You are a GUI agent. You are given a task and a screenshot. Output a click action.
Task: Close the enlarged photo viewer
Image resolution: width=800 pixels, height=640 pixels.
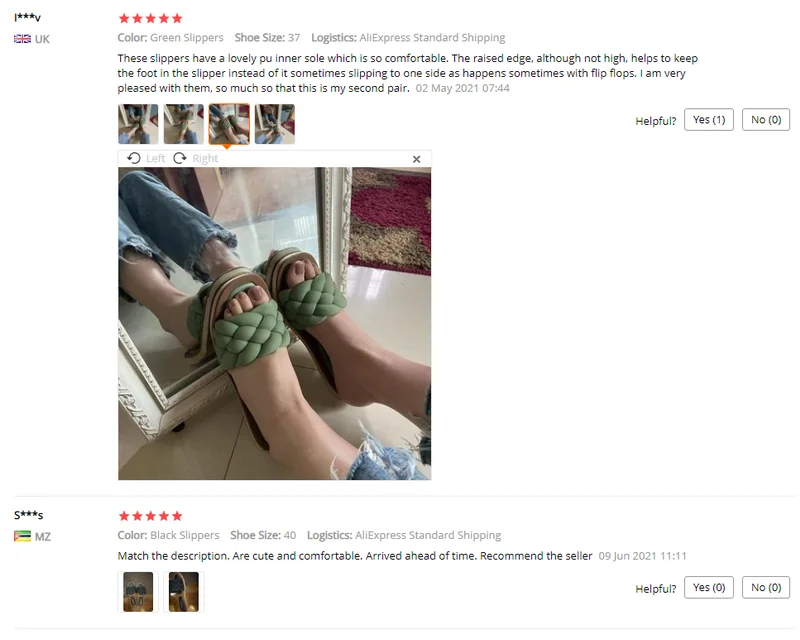coord(416,159)
